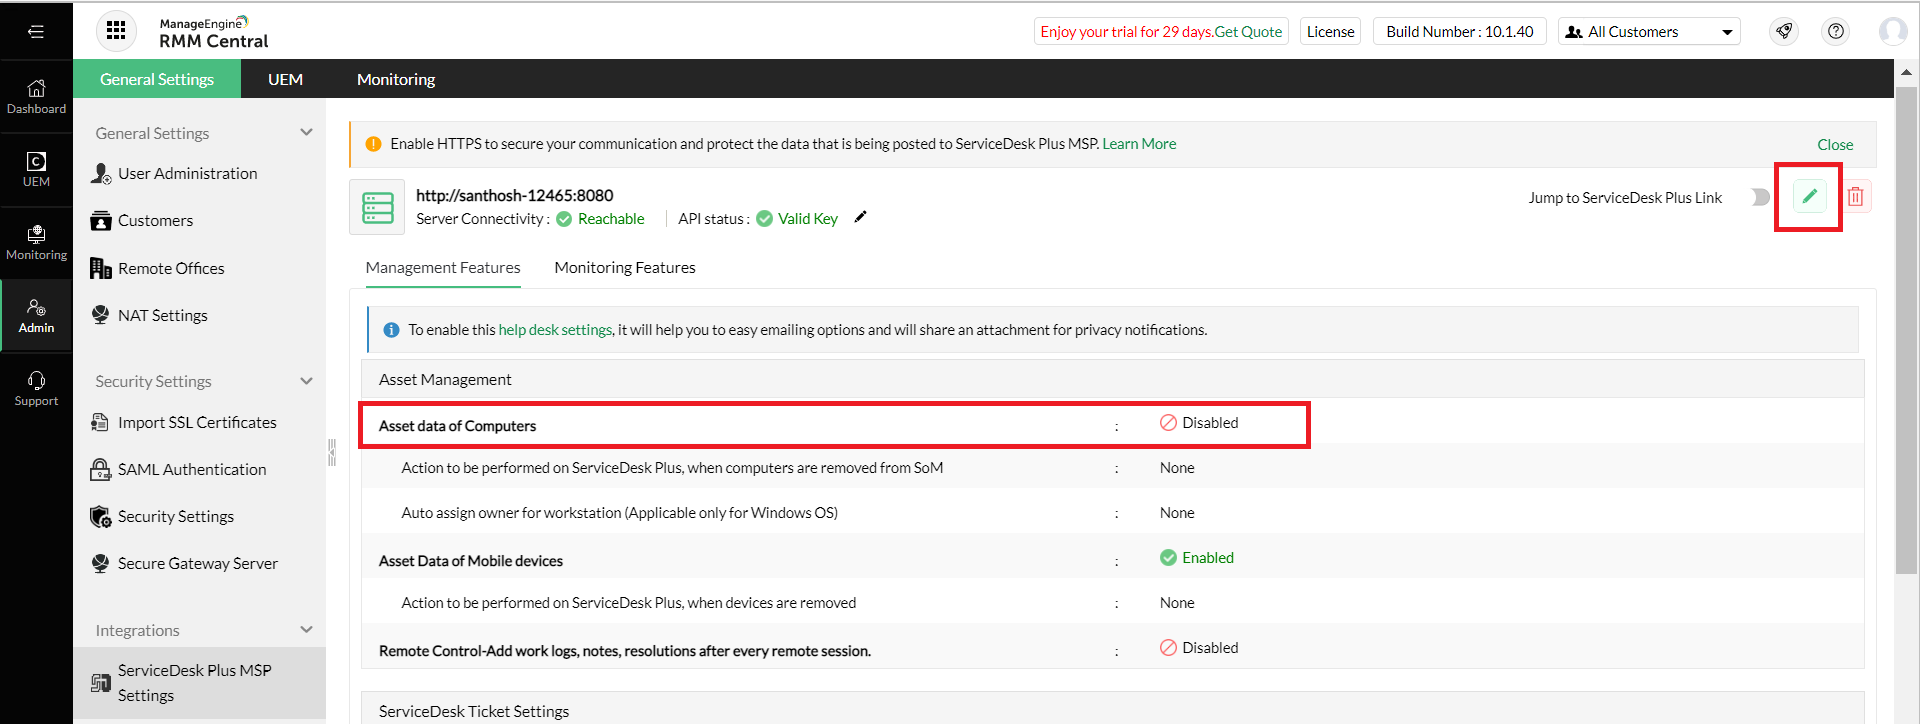This screenshot has height=724, width=1920.
Task: Click the edit pencil icon for ServiceDesk settings
Action: coord(1809,196)
